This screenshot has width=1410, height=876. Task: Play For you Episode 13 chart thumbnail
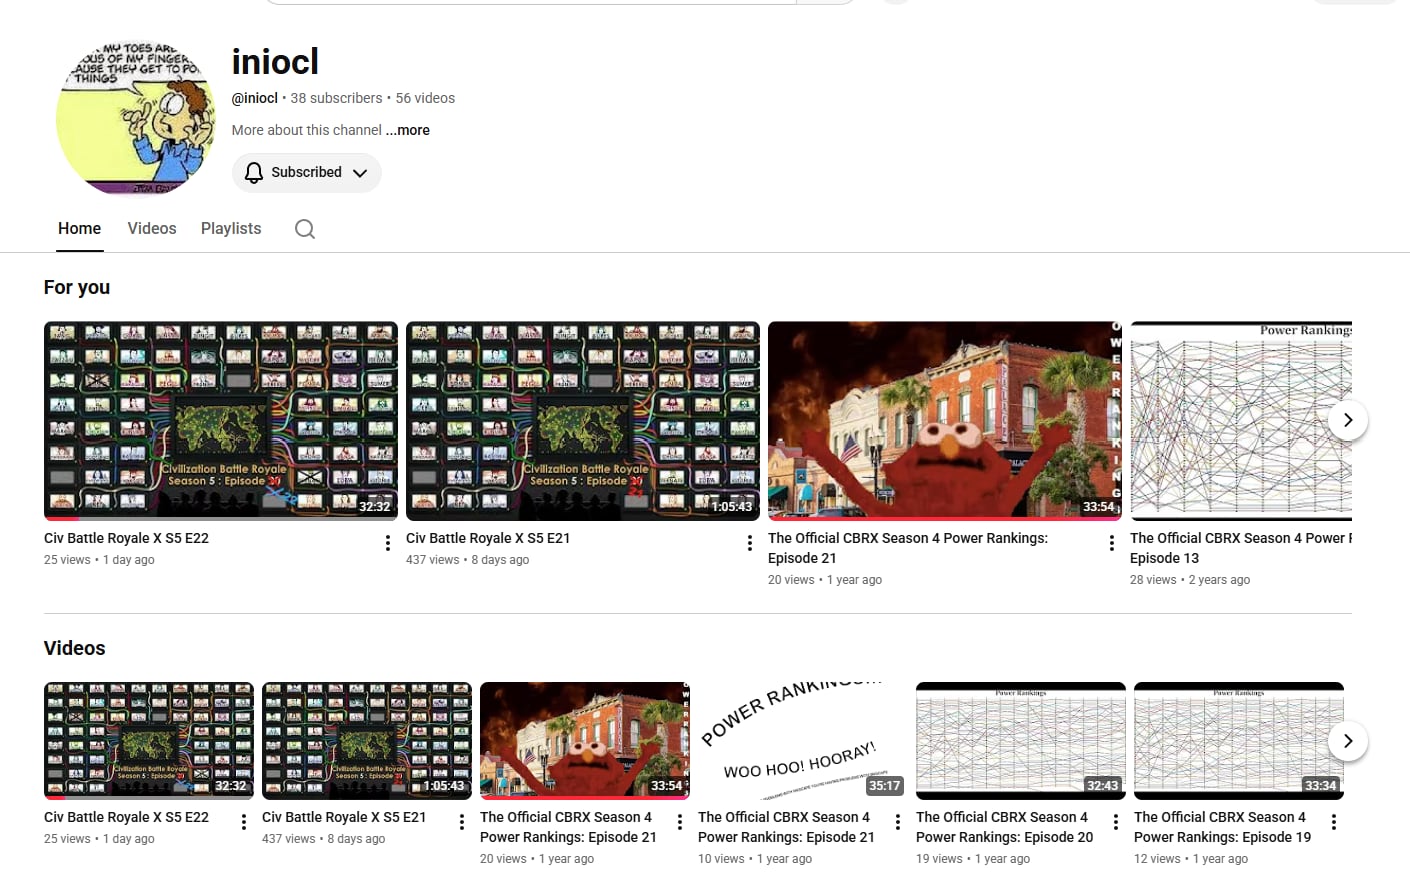tap(1241, 421)
